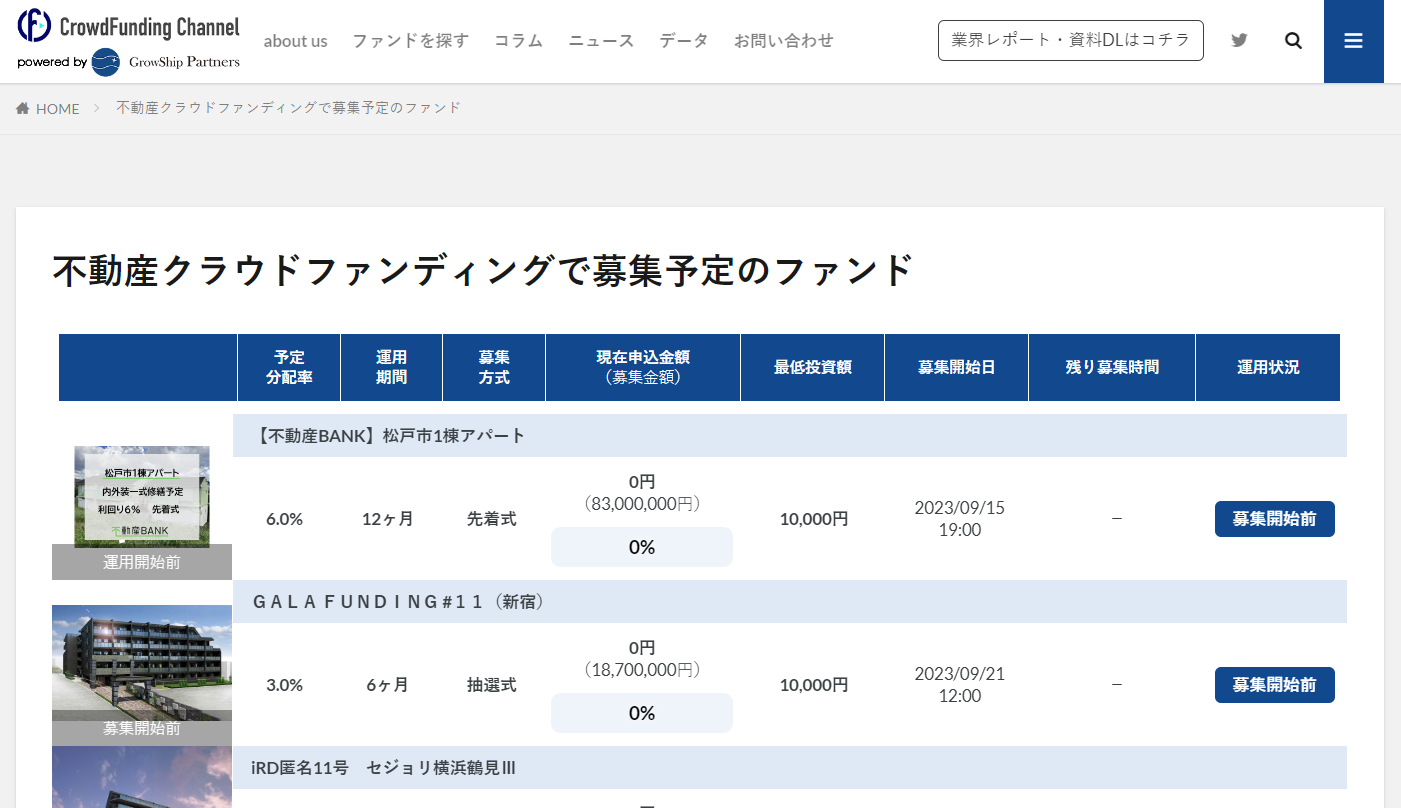Click the 募集開始前 label under GALA thumbnail
Screen dimensions: 1401x808
[142, 728]
